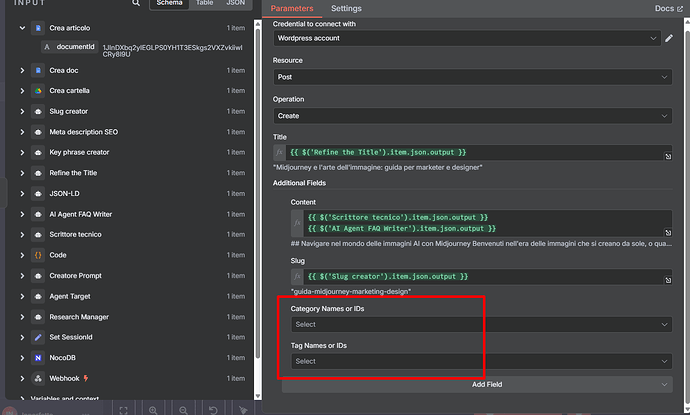Click the Add Field button

point(477,384)
